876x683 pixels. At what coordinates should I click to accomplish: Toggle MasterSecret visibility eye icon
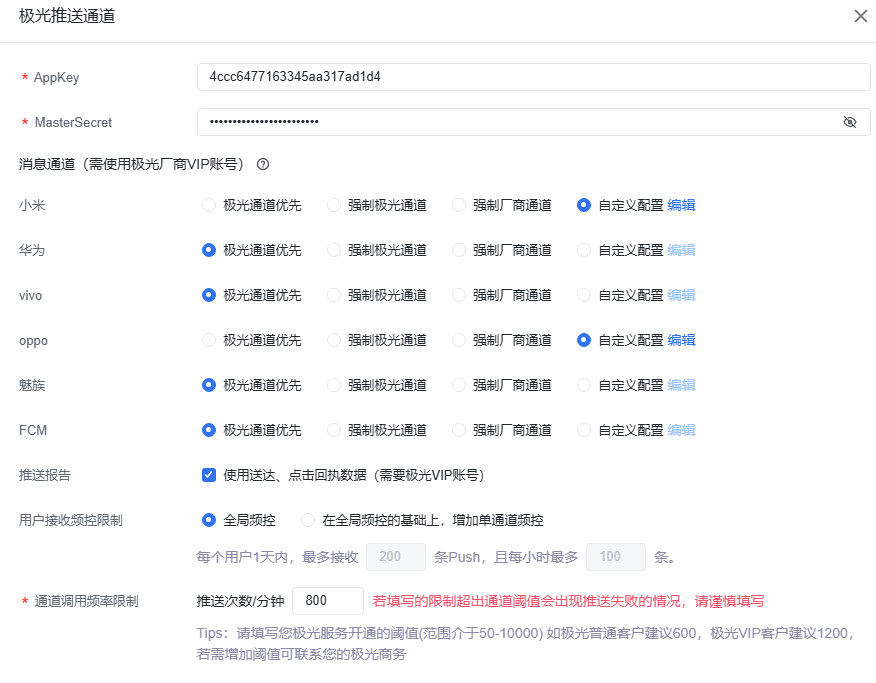click(850, 122)
